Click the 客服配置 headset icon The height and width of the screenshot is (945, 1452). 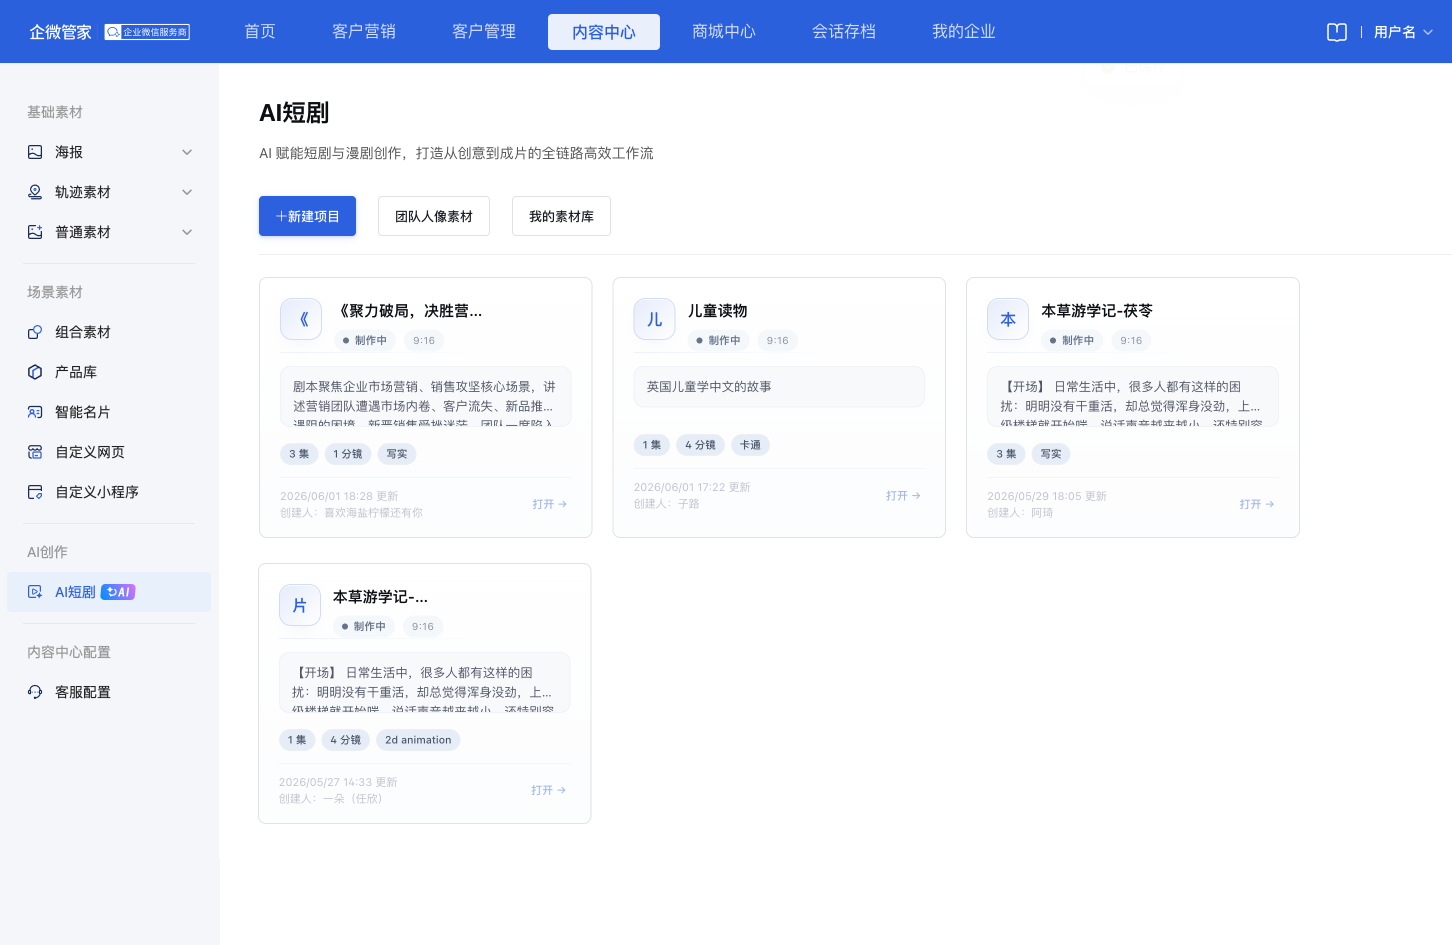pyautogui.click(x=35, y=692)
